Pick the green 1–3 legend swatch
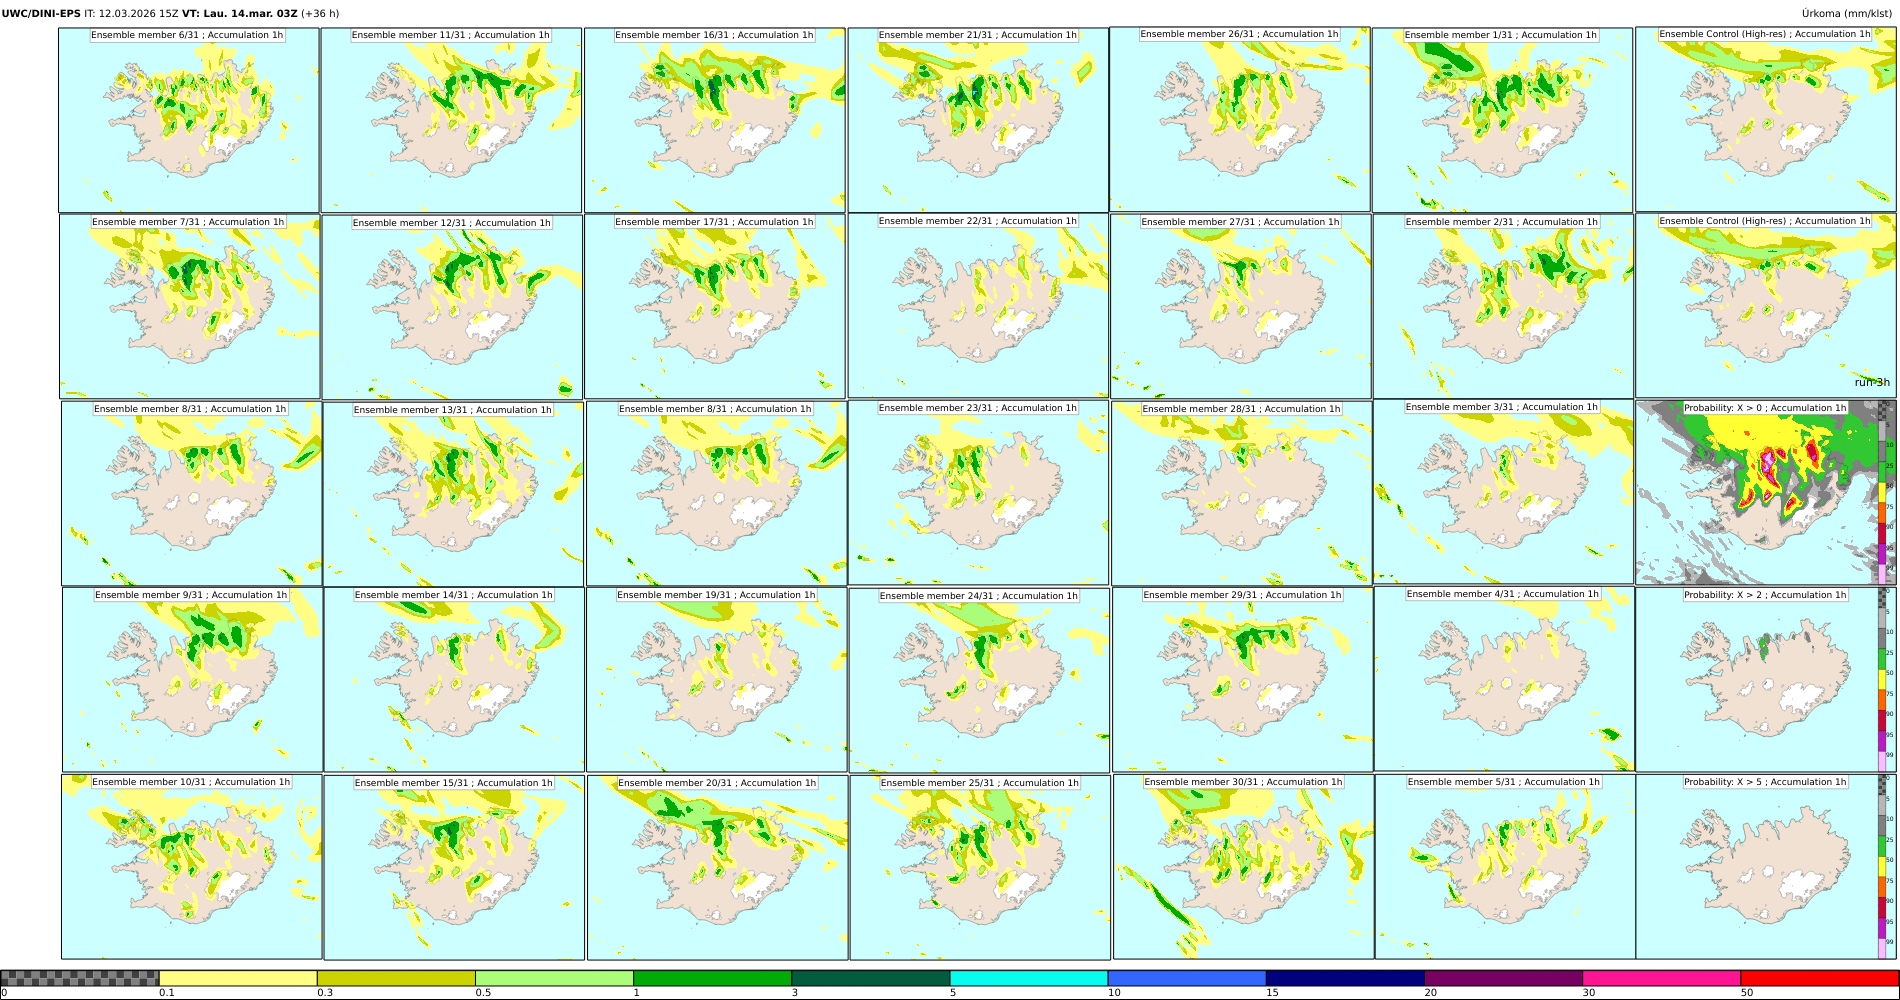 [x=712, y=978]
